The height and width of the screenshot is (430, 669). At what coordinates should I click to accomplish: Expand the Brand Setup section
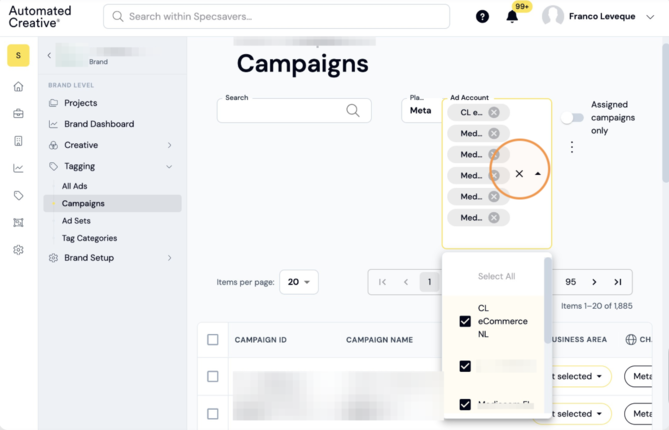(x=169, y=258)
